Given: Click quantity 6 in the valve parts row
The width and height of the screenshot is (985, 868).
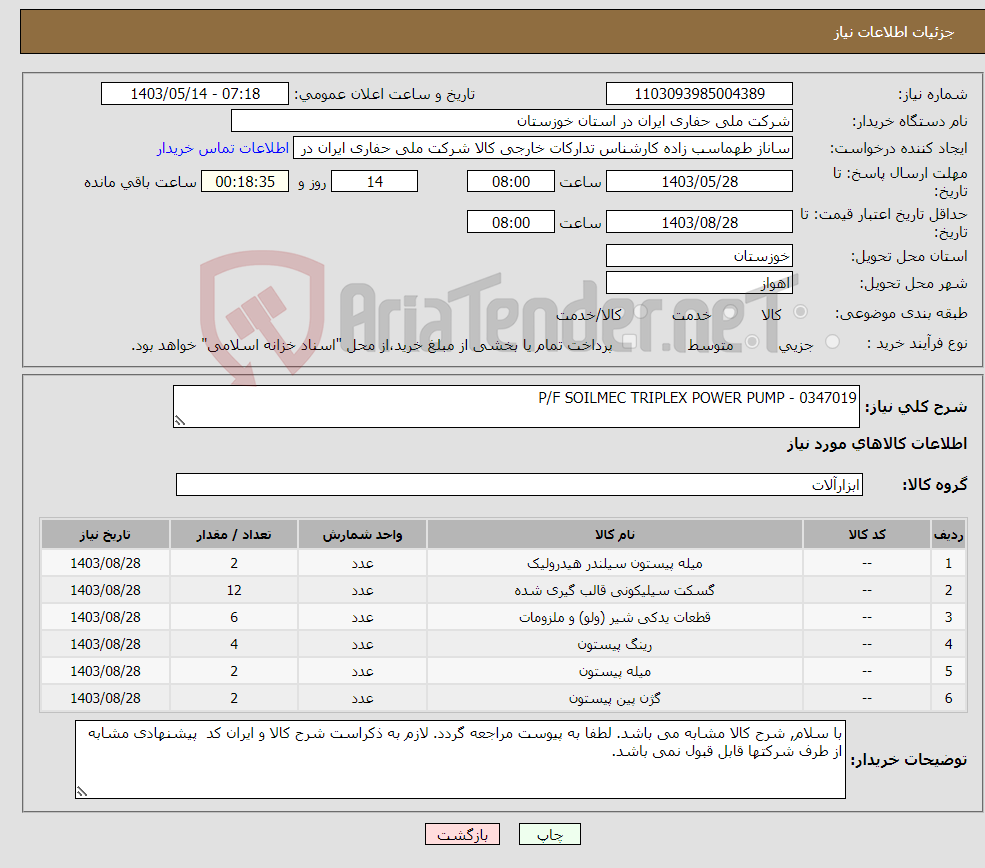Looking at the screenshot, I should pos(234,617).
